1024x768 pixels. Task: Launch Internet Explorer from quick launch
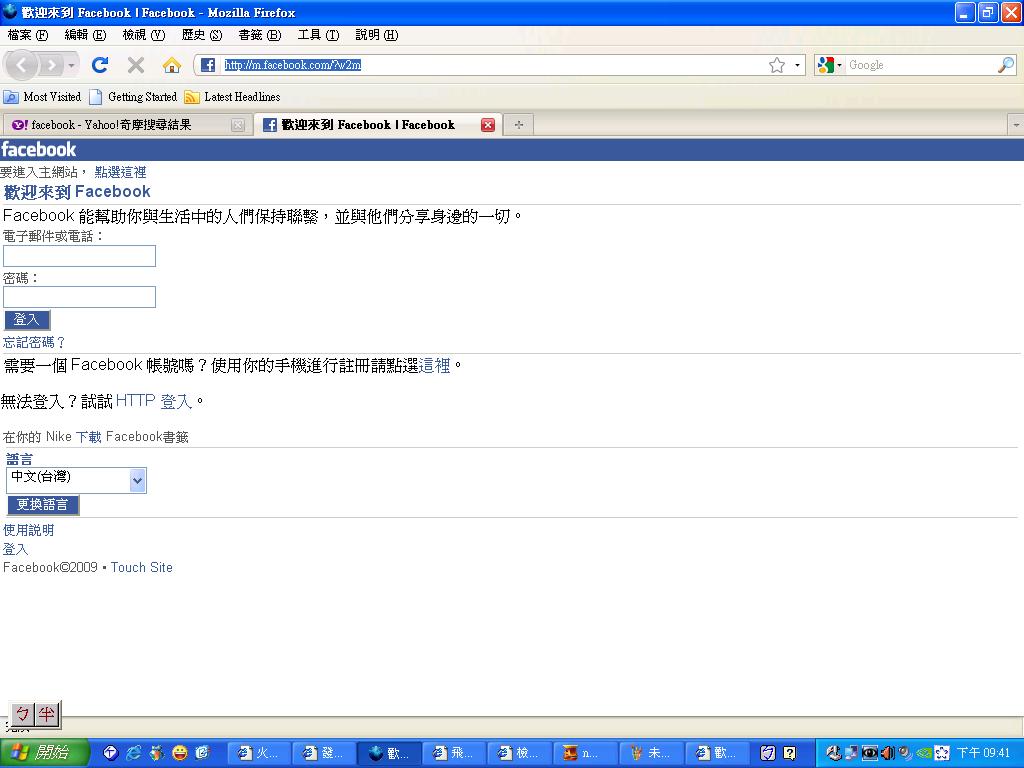(x=133, y=753)
